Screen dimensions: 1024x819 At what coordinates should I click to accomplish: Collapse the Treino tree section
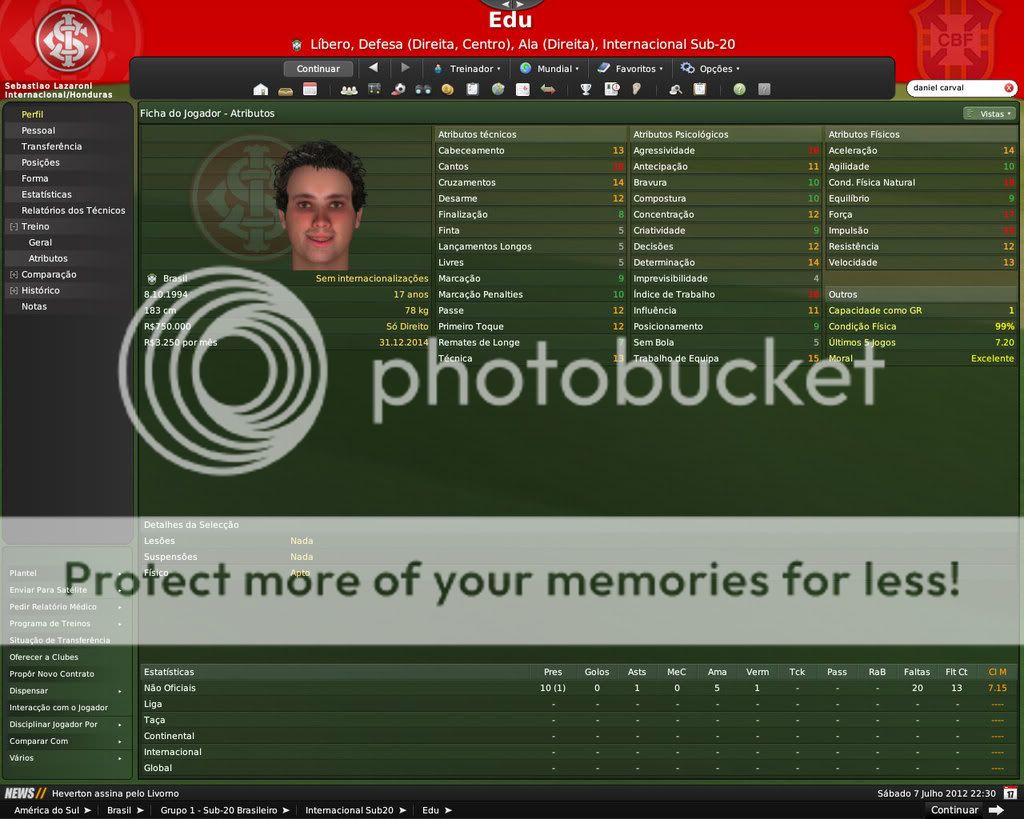pyautogui.click(x=13, y=227)
